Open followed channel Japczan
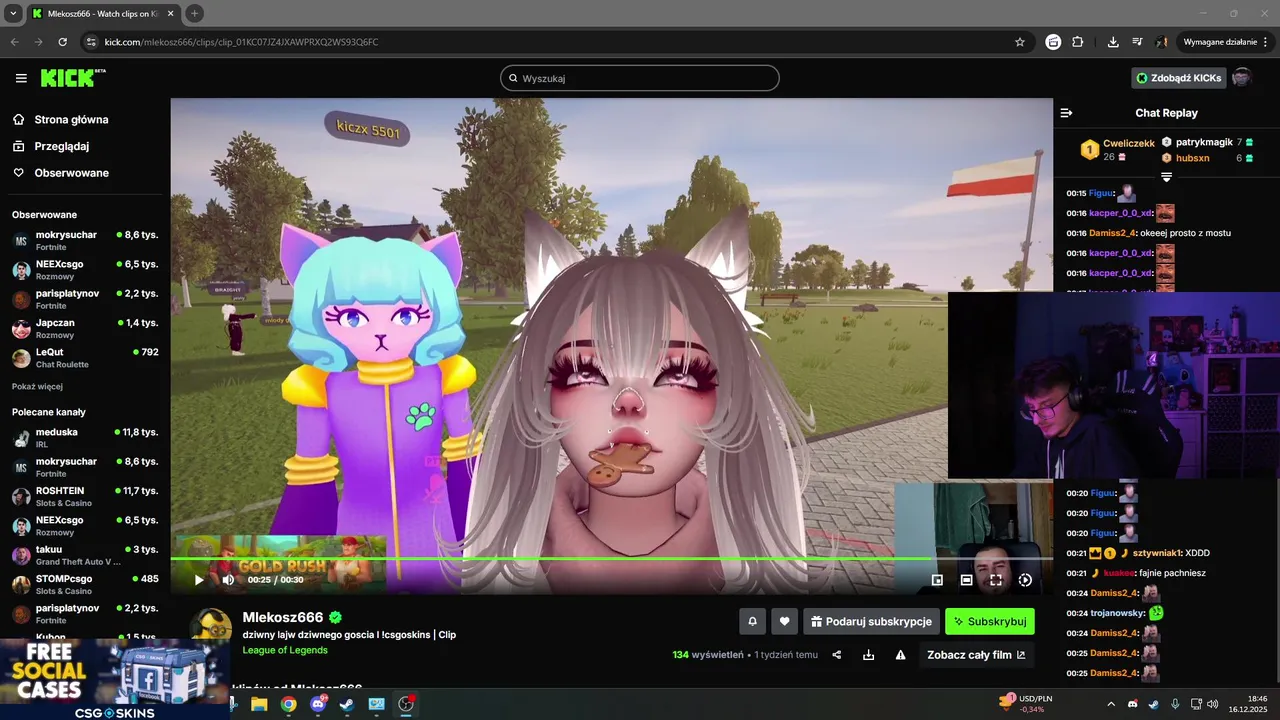 [x=85, y=329]
